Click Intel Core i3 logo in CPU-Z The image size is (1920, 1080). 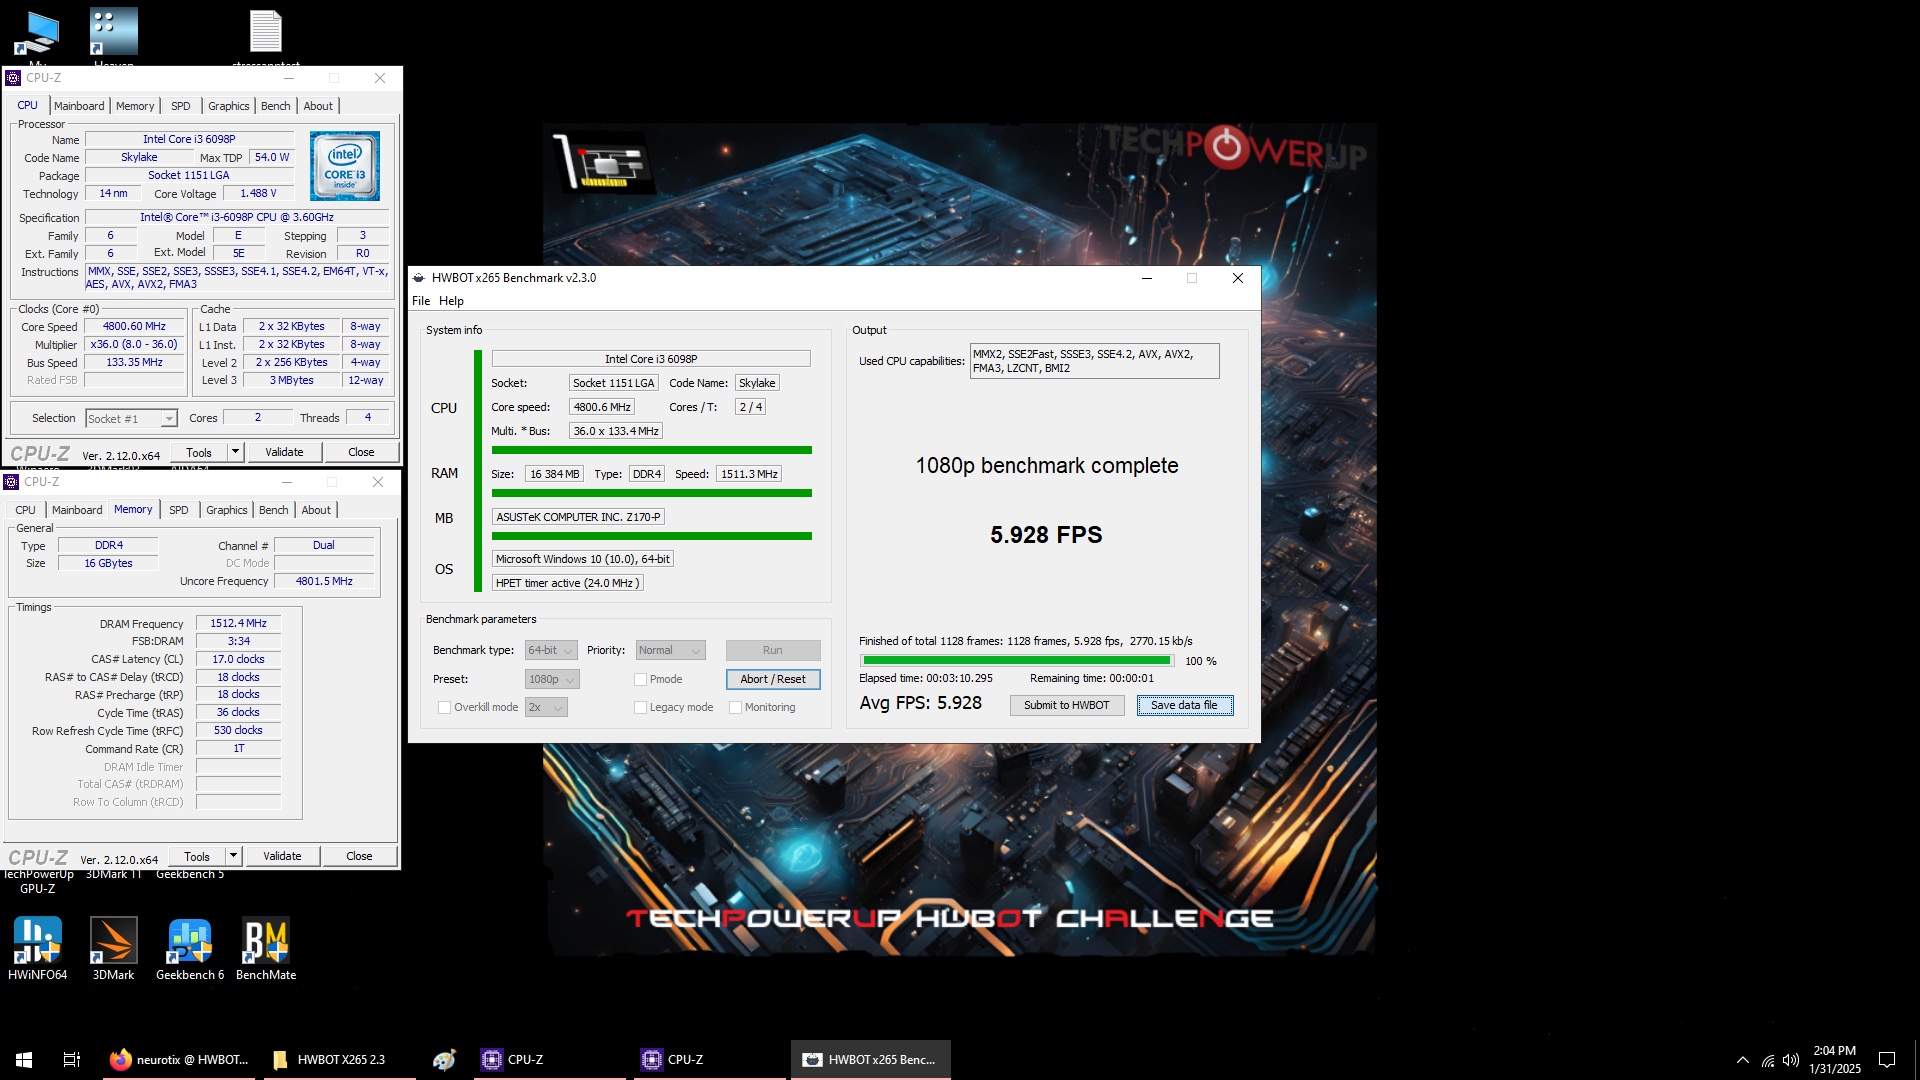coord(345,166)
